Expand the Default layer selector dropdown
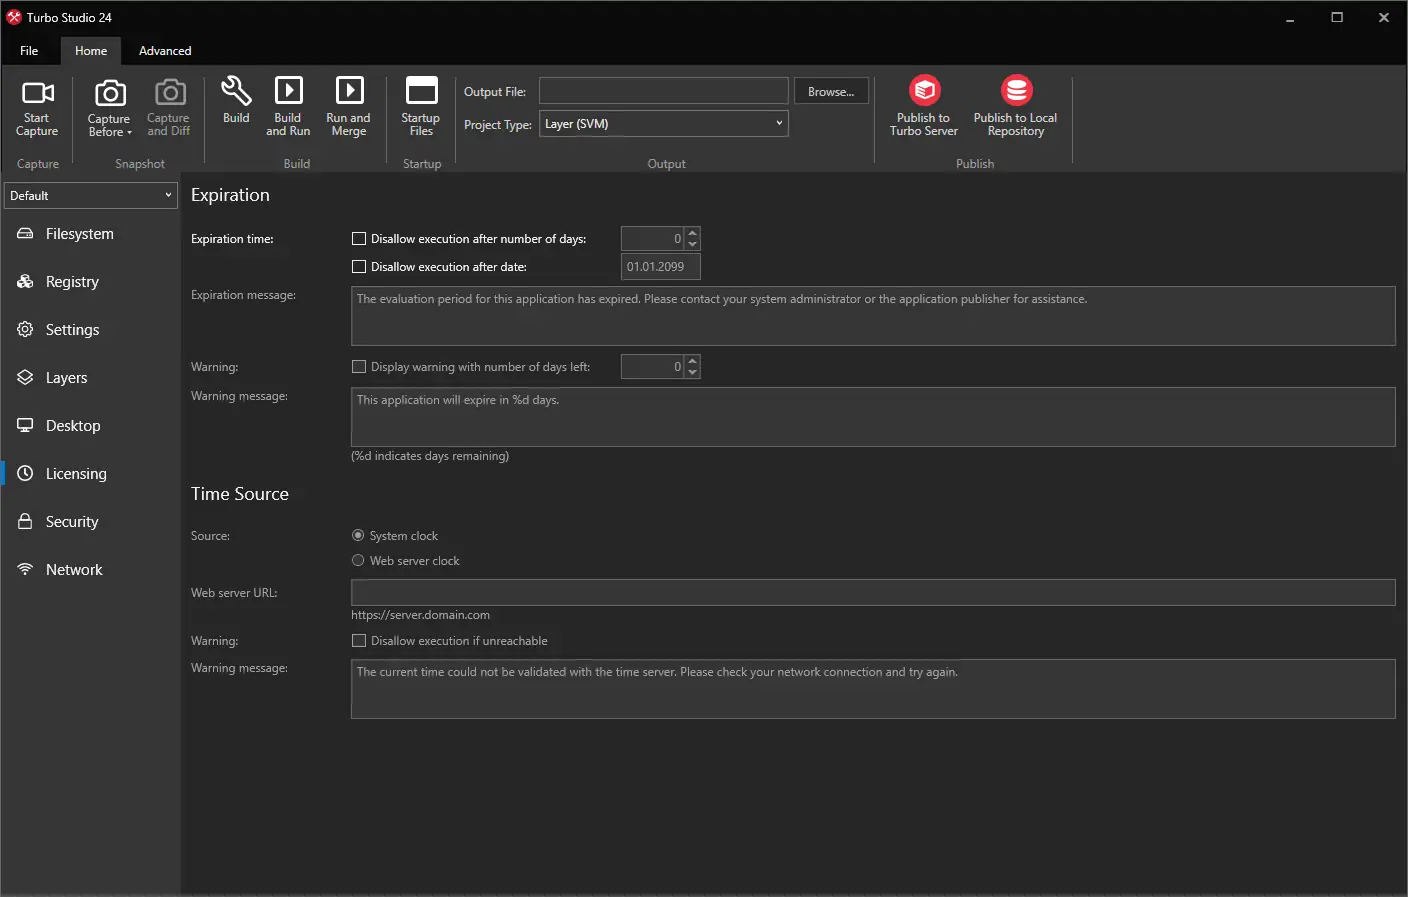The width and height of the screenshot is (1408, 897). [x=91, y=196]
